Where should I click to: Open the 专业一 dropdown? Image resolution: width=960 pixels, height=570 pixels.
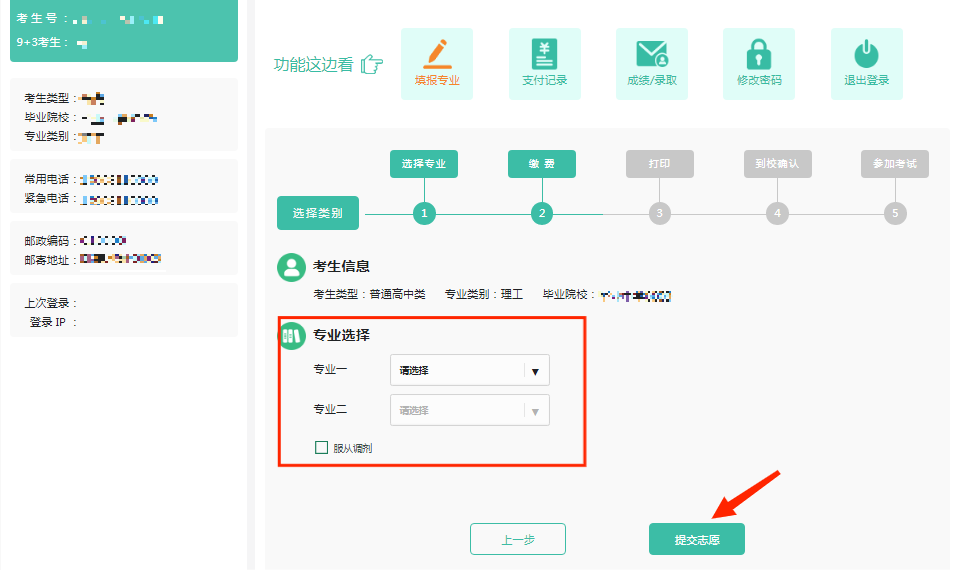click(470, 370)
